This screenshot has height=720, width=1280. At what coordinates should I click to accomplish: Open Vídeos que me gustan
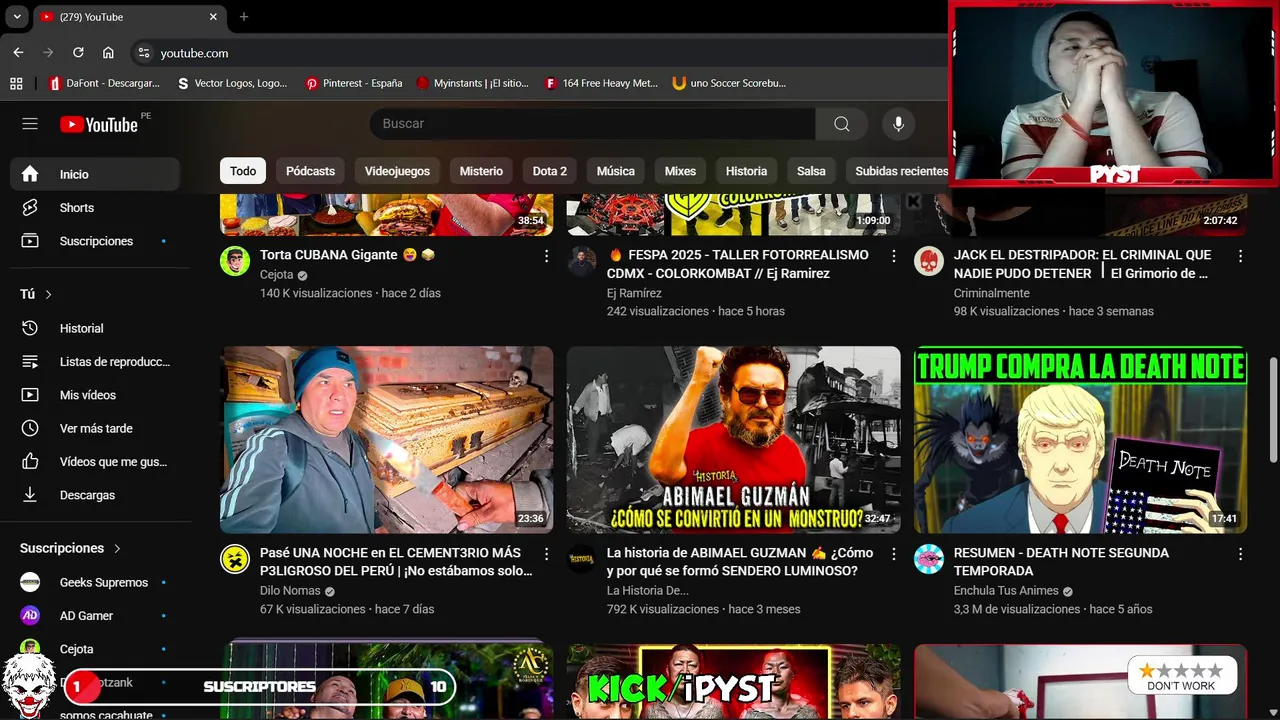[x=95, y=462]
